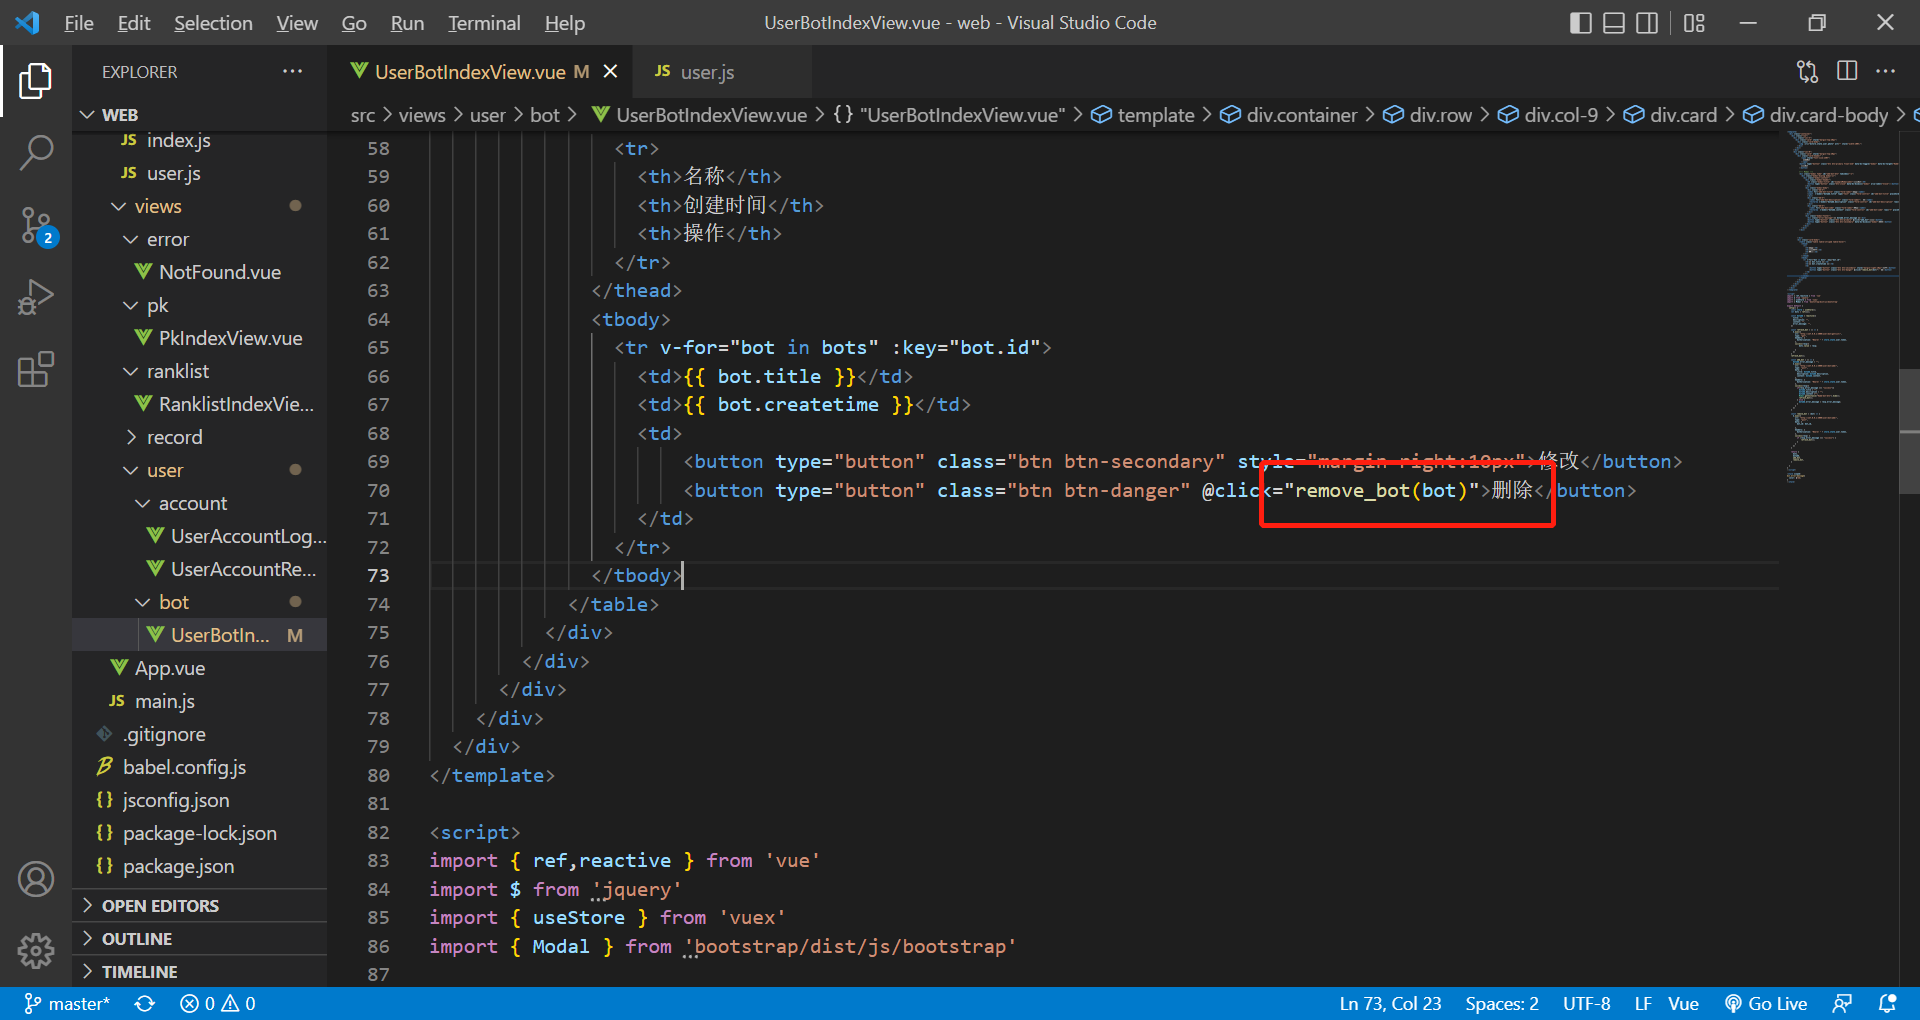This screenshot has height=1020, width=1920.
Task: Open the Search view in activity bar
Action: tap(36, 154)
